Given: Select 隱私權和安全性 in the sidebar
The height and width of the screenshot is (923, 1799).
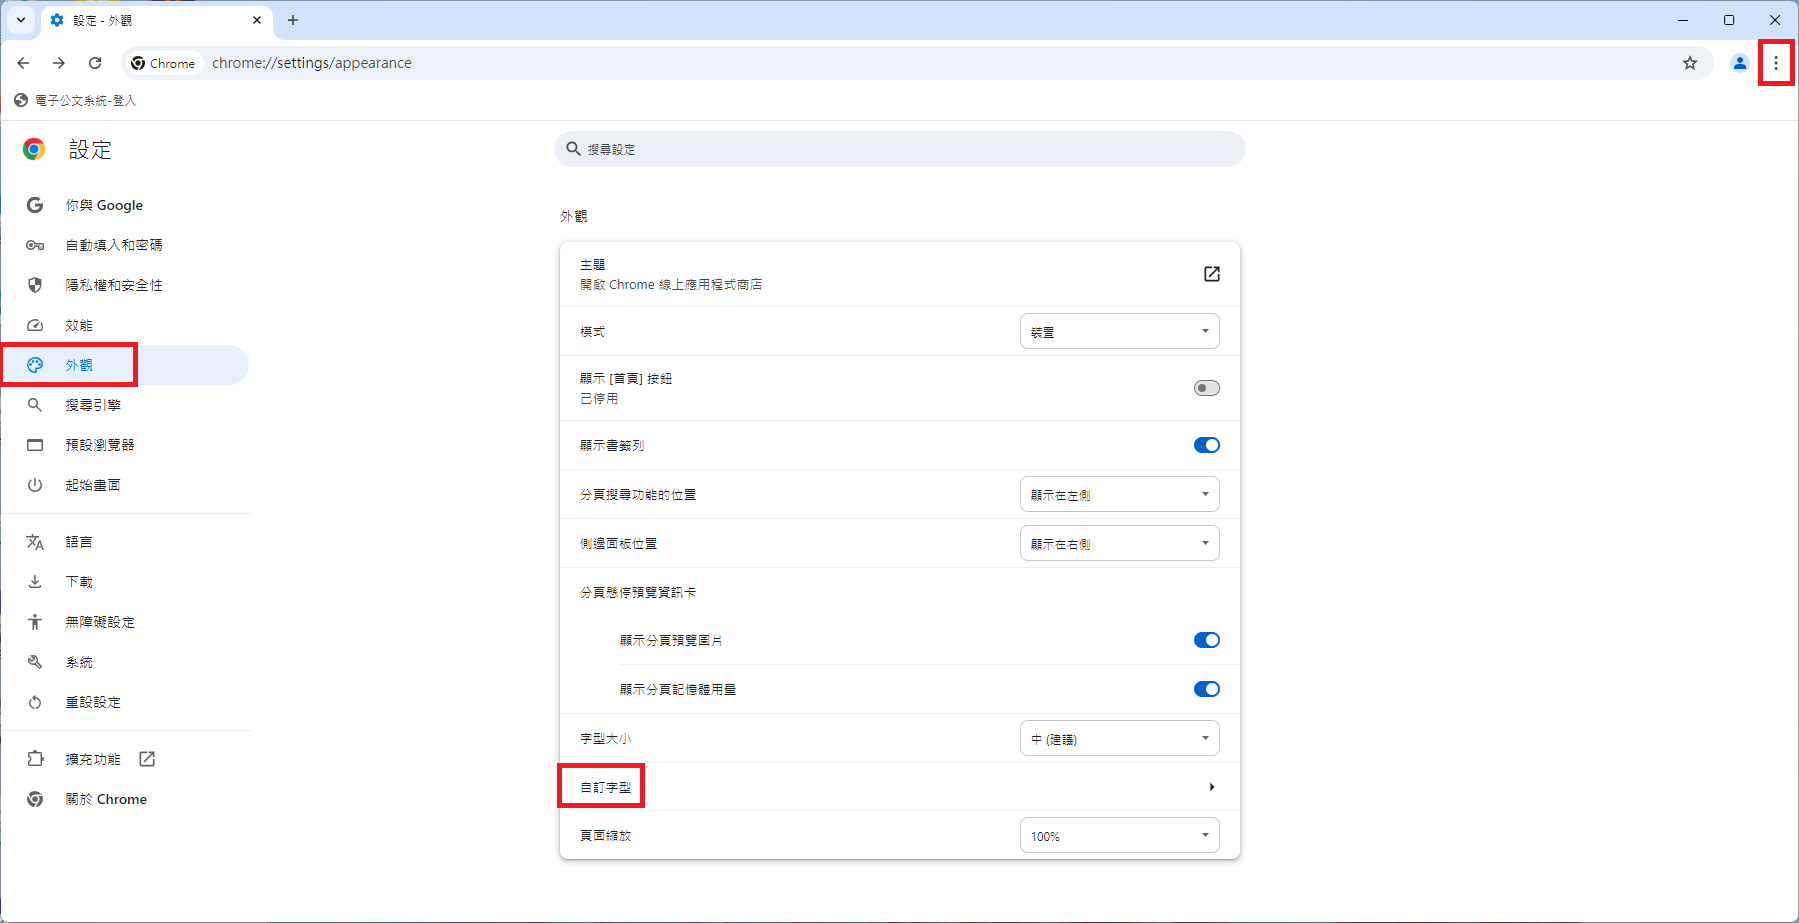Looking at the screenshot, I should (x=114, y=285).
